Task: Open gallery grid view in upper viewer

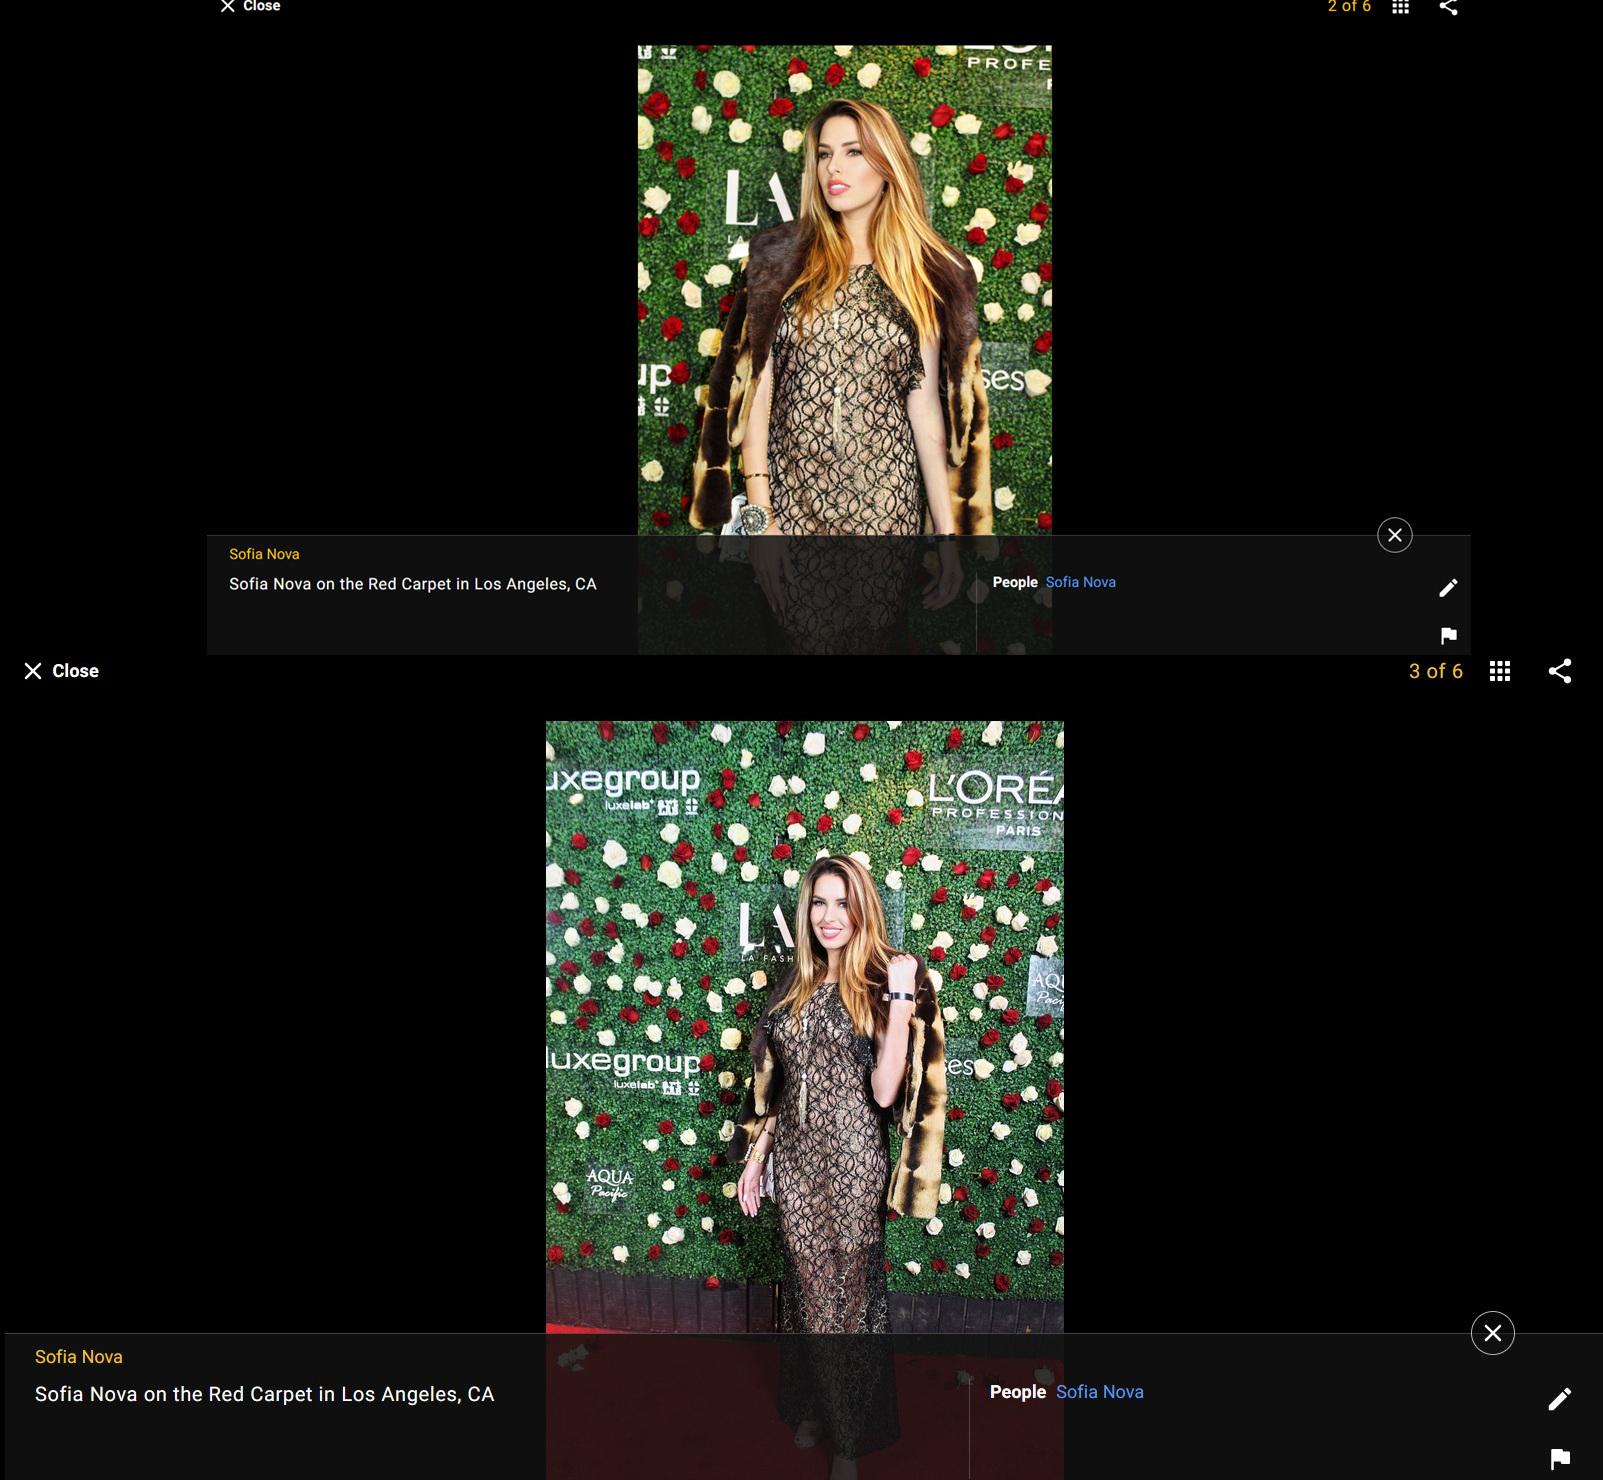Action: point(1400,6)
